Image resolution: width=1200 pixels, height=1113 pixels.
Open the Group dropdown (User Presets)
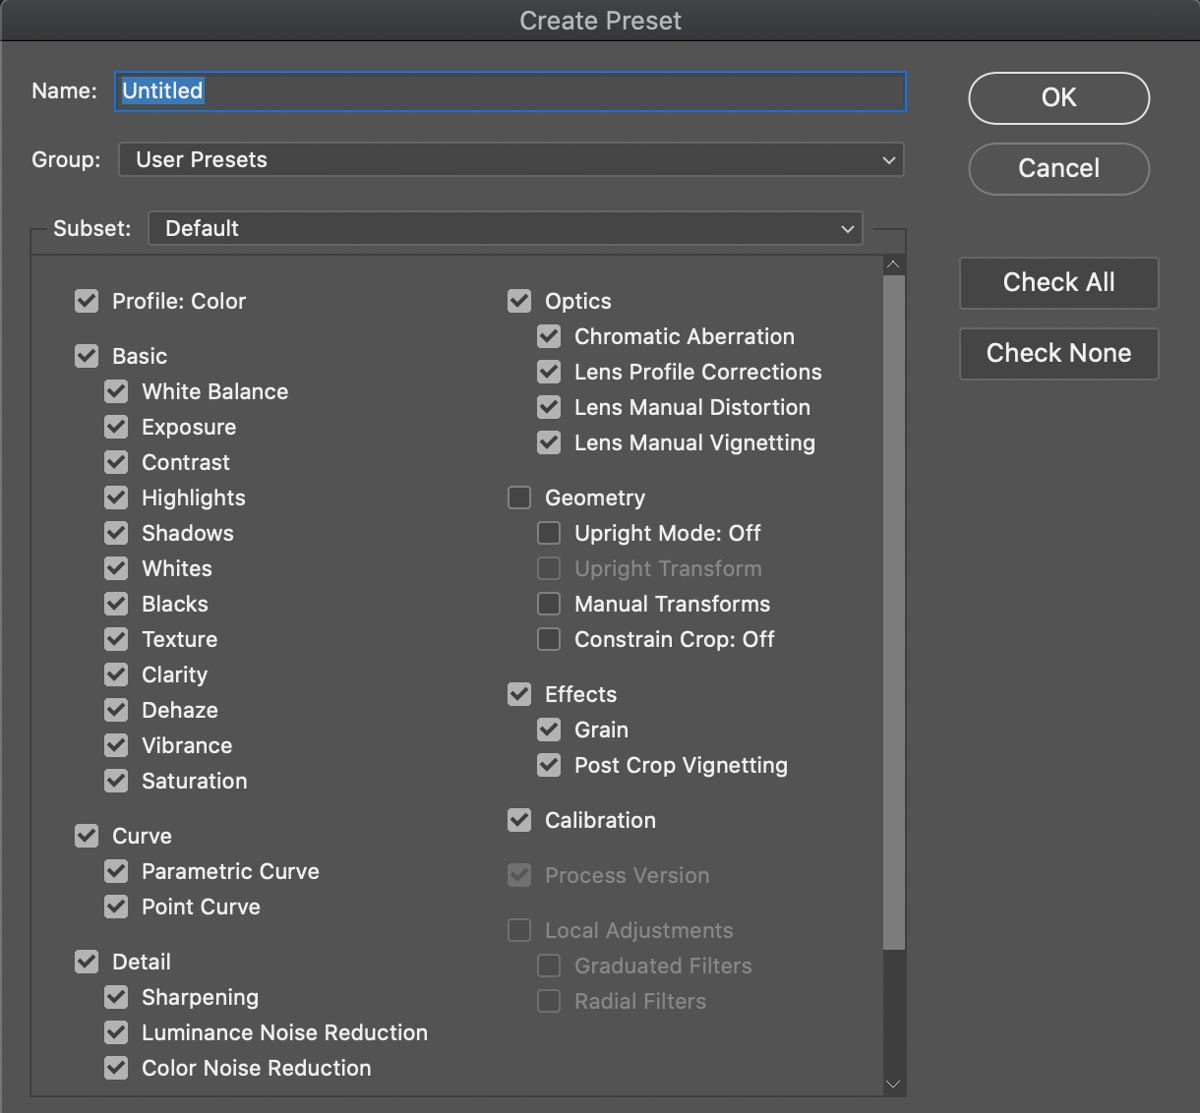pos(511,160)
